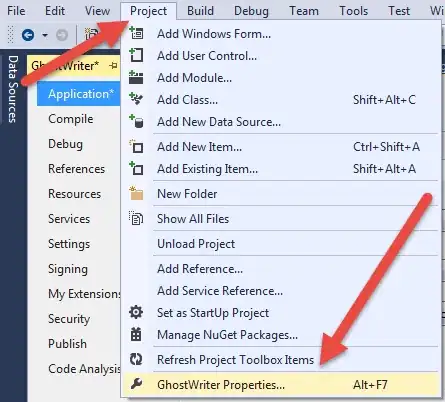Click the Show All Files icon
This screenshot has width=445, height=402.
[136, 218]
